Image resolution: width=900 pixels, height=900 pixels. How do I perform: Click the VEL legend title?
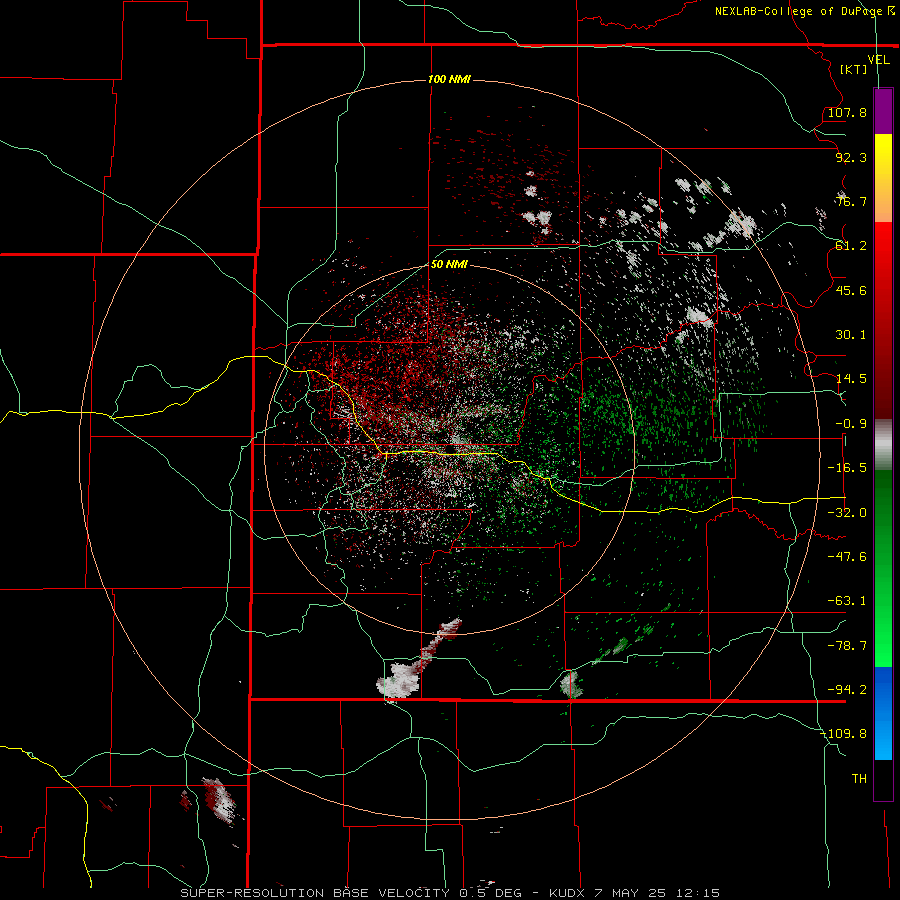click(x=878, y=60)
